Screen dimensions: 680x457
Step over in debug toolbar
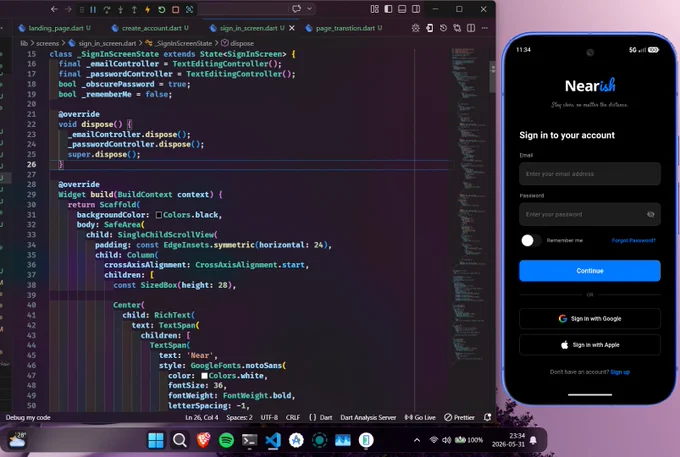tap(107, 10)
